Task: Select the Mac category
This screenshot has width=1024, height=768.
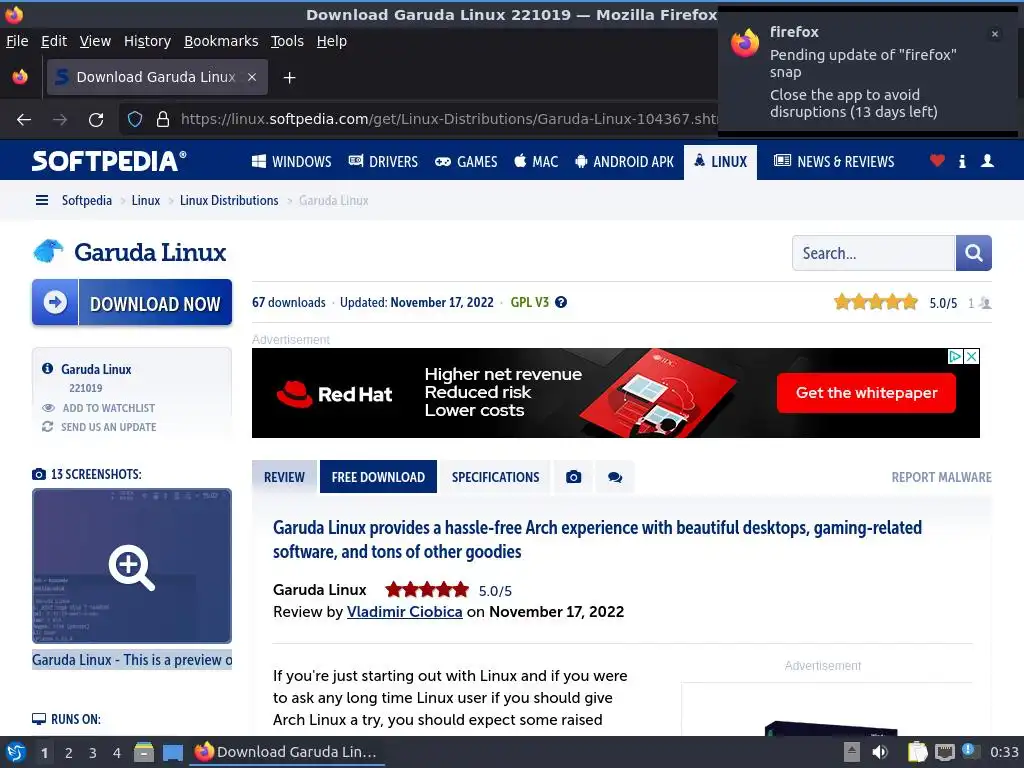Action: 536,161
